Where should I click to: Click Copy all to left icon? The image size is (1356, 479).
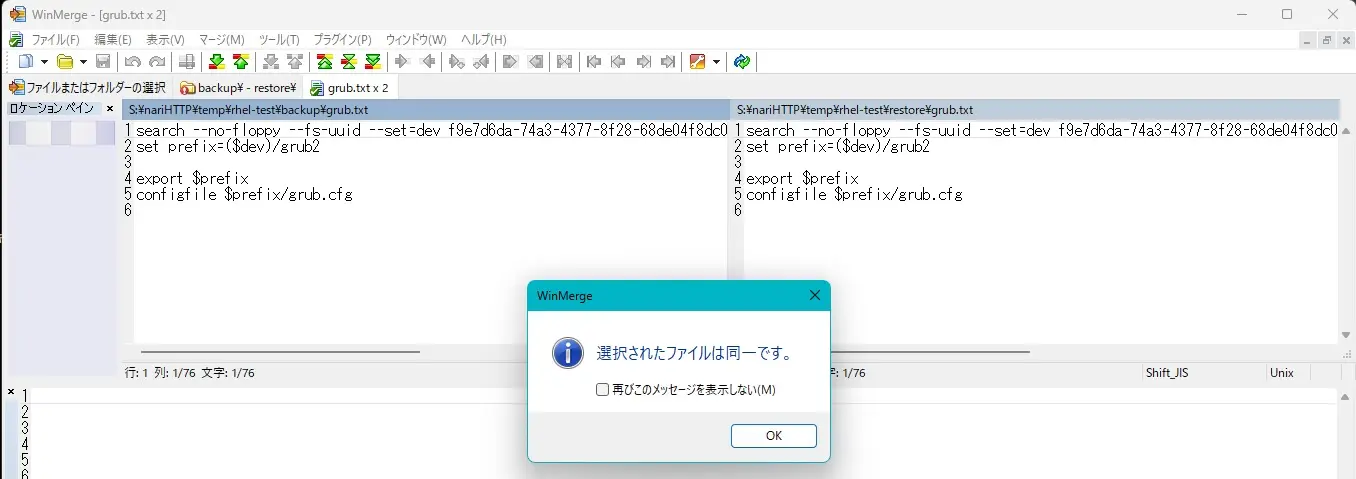point(536,62)
